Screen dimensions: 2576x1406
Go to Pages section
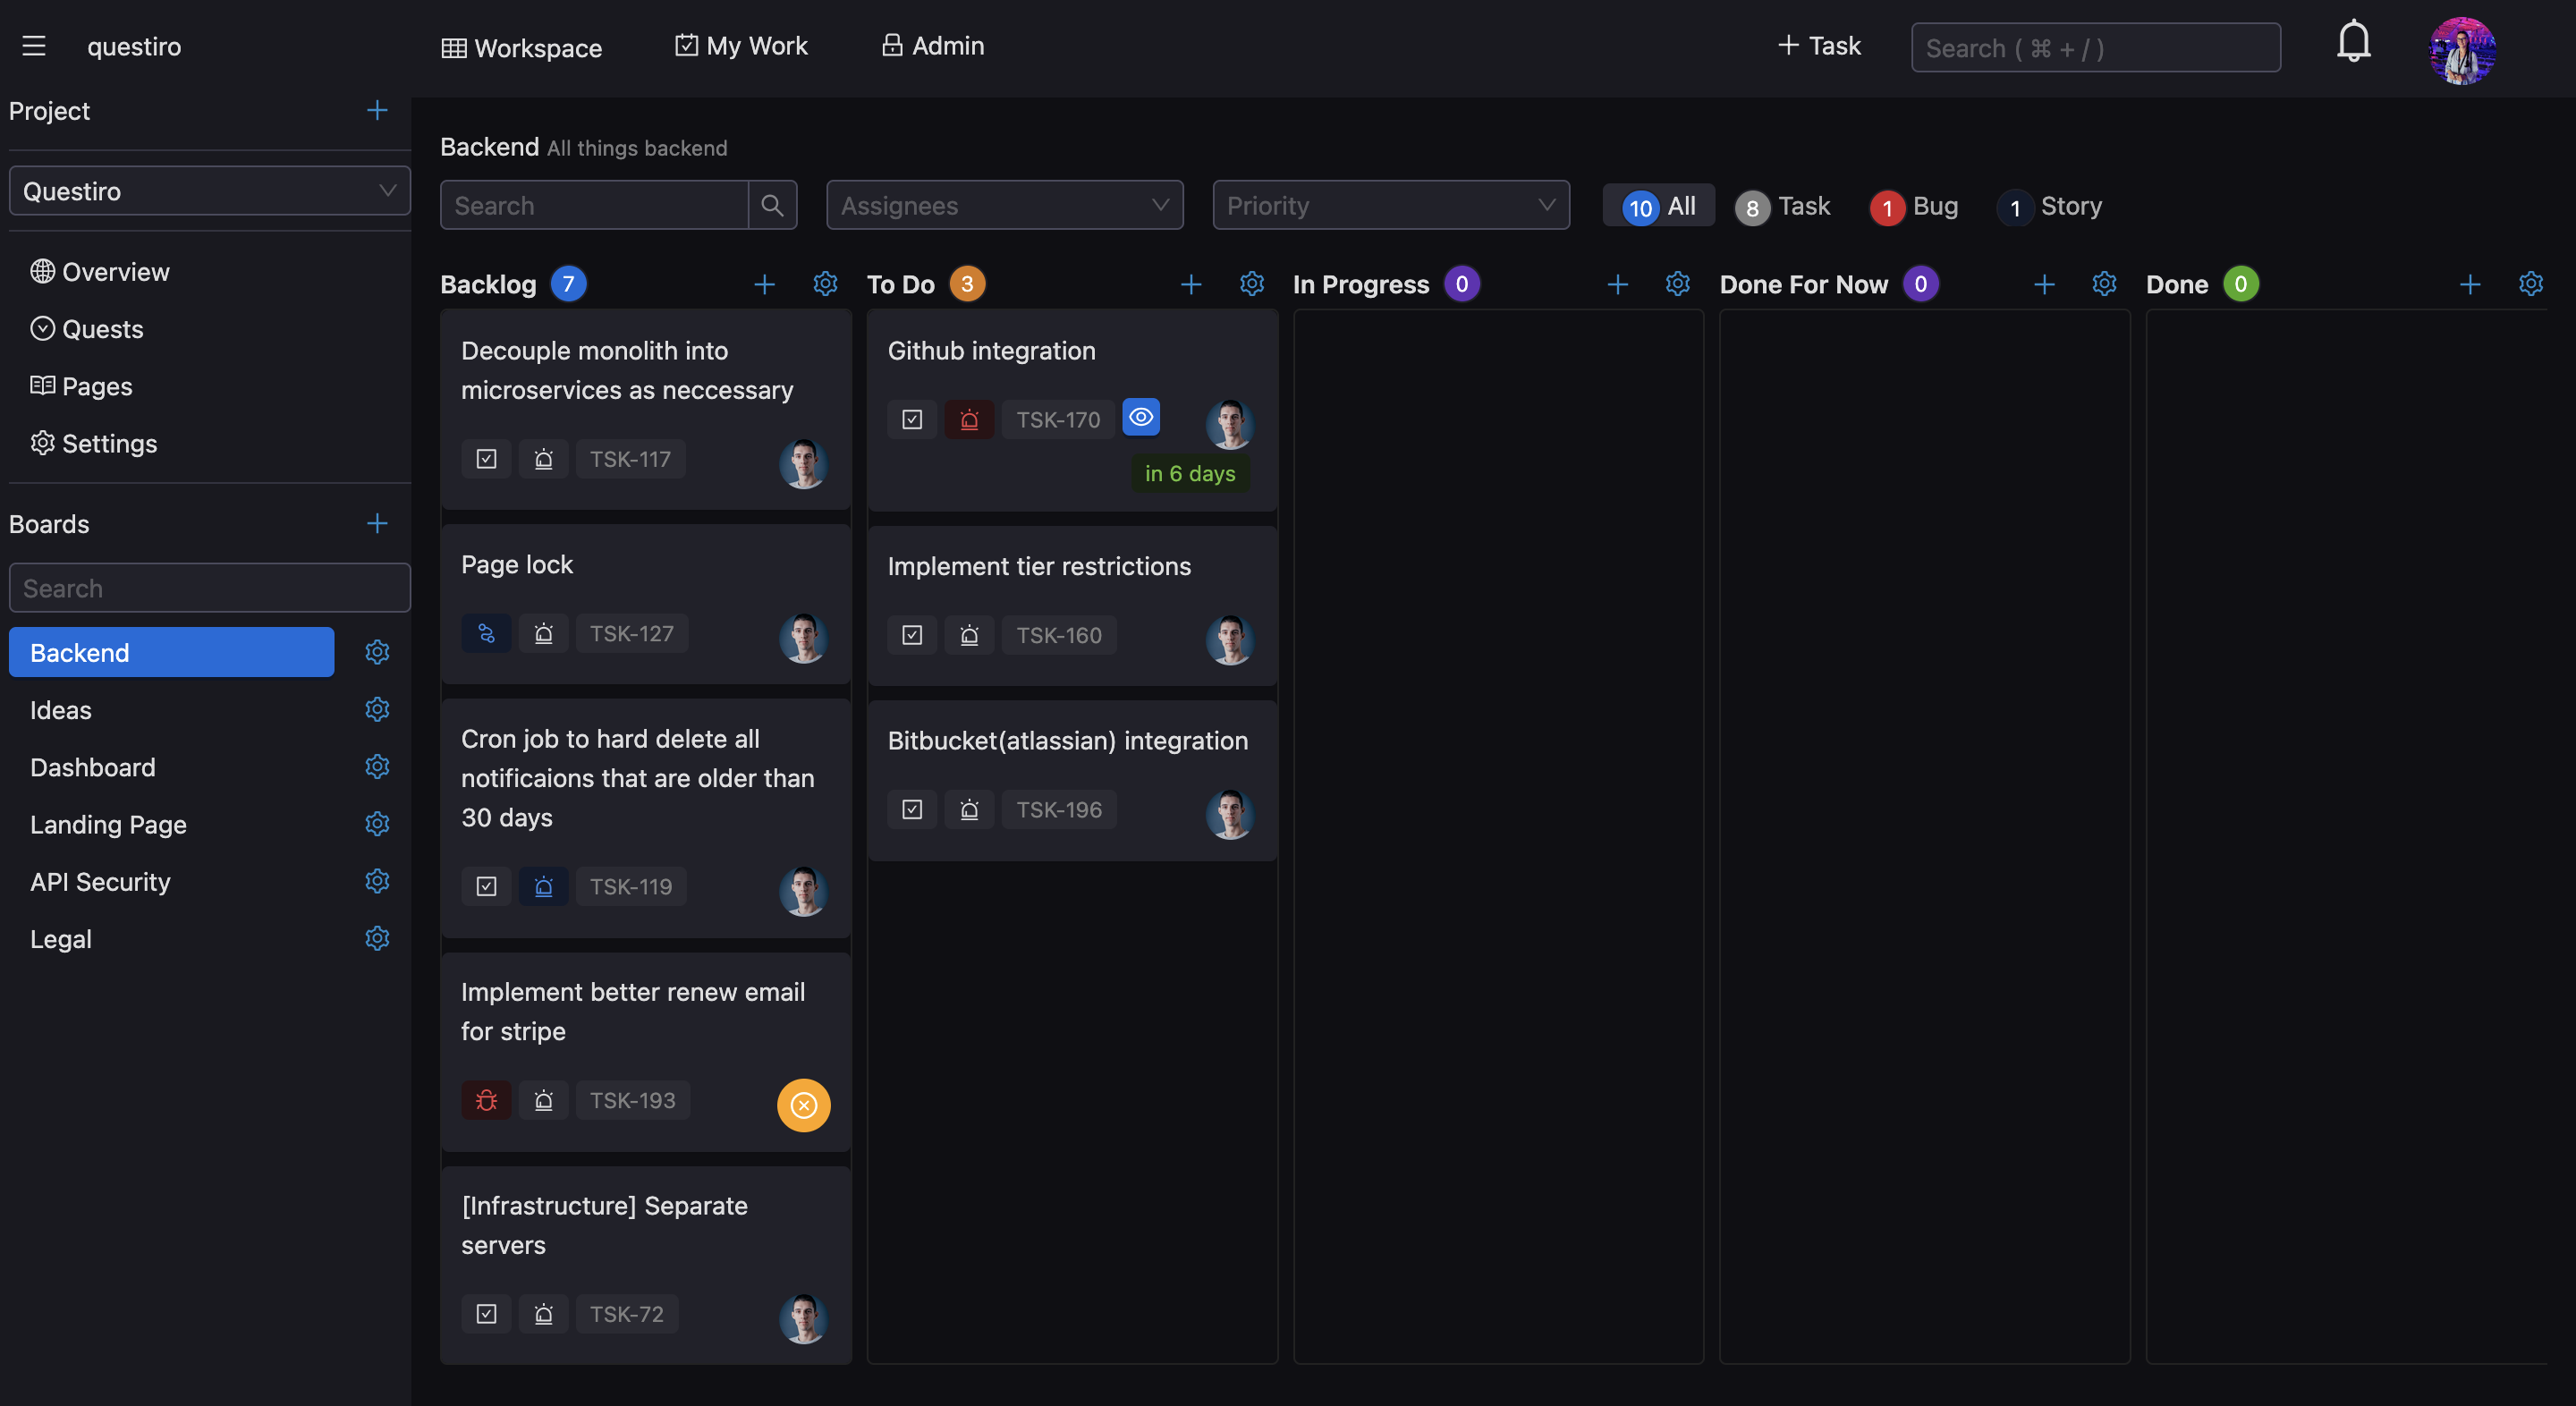81,386
